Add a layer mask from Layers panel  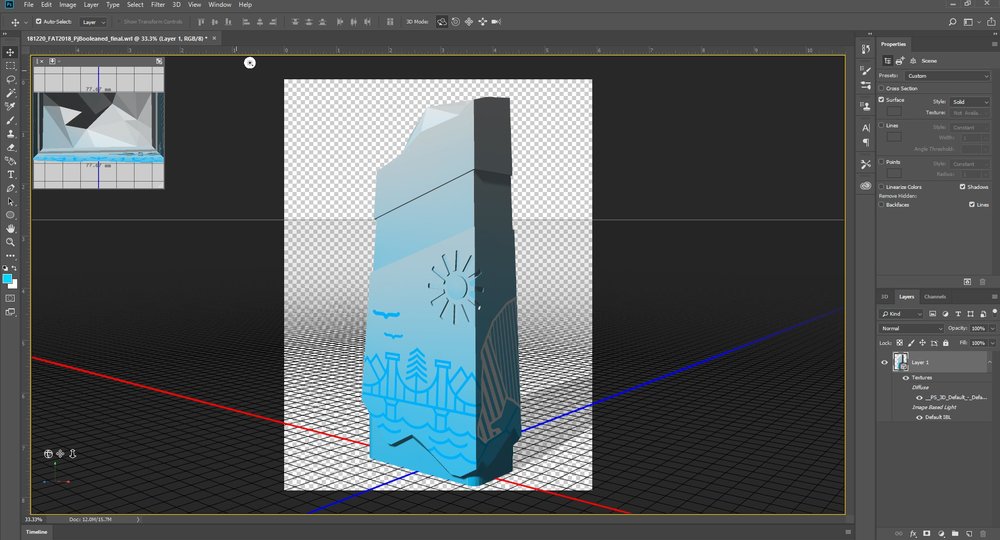coord(926,533)
